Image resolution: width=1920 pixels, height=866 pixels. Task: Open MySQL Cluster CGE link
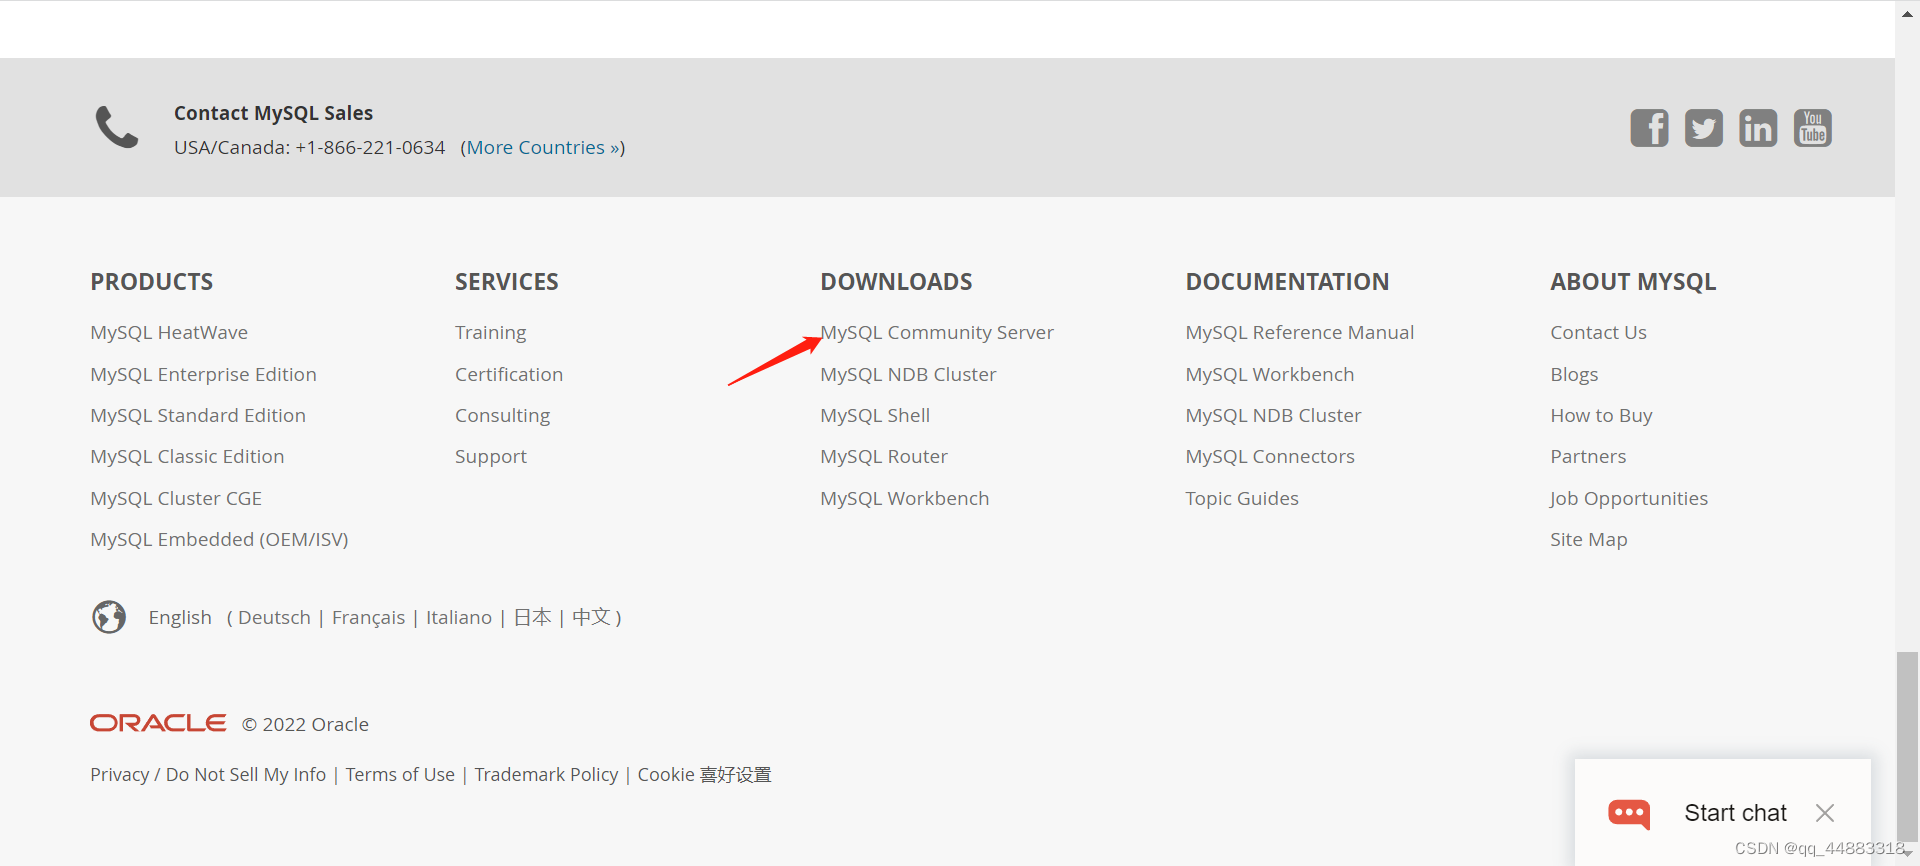[176, 498]
